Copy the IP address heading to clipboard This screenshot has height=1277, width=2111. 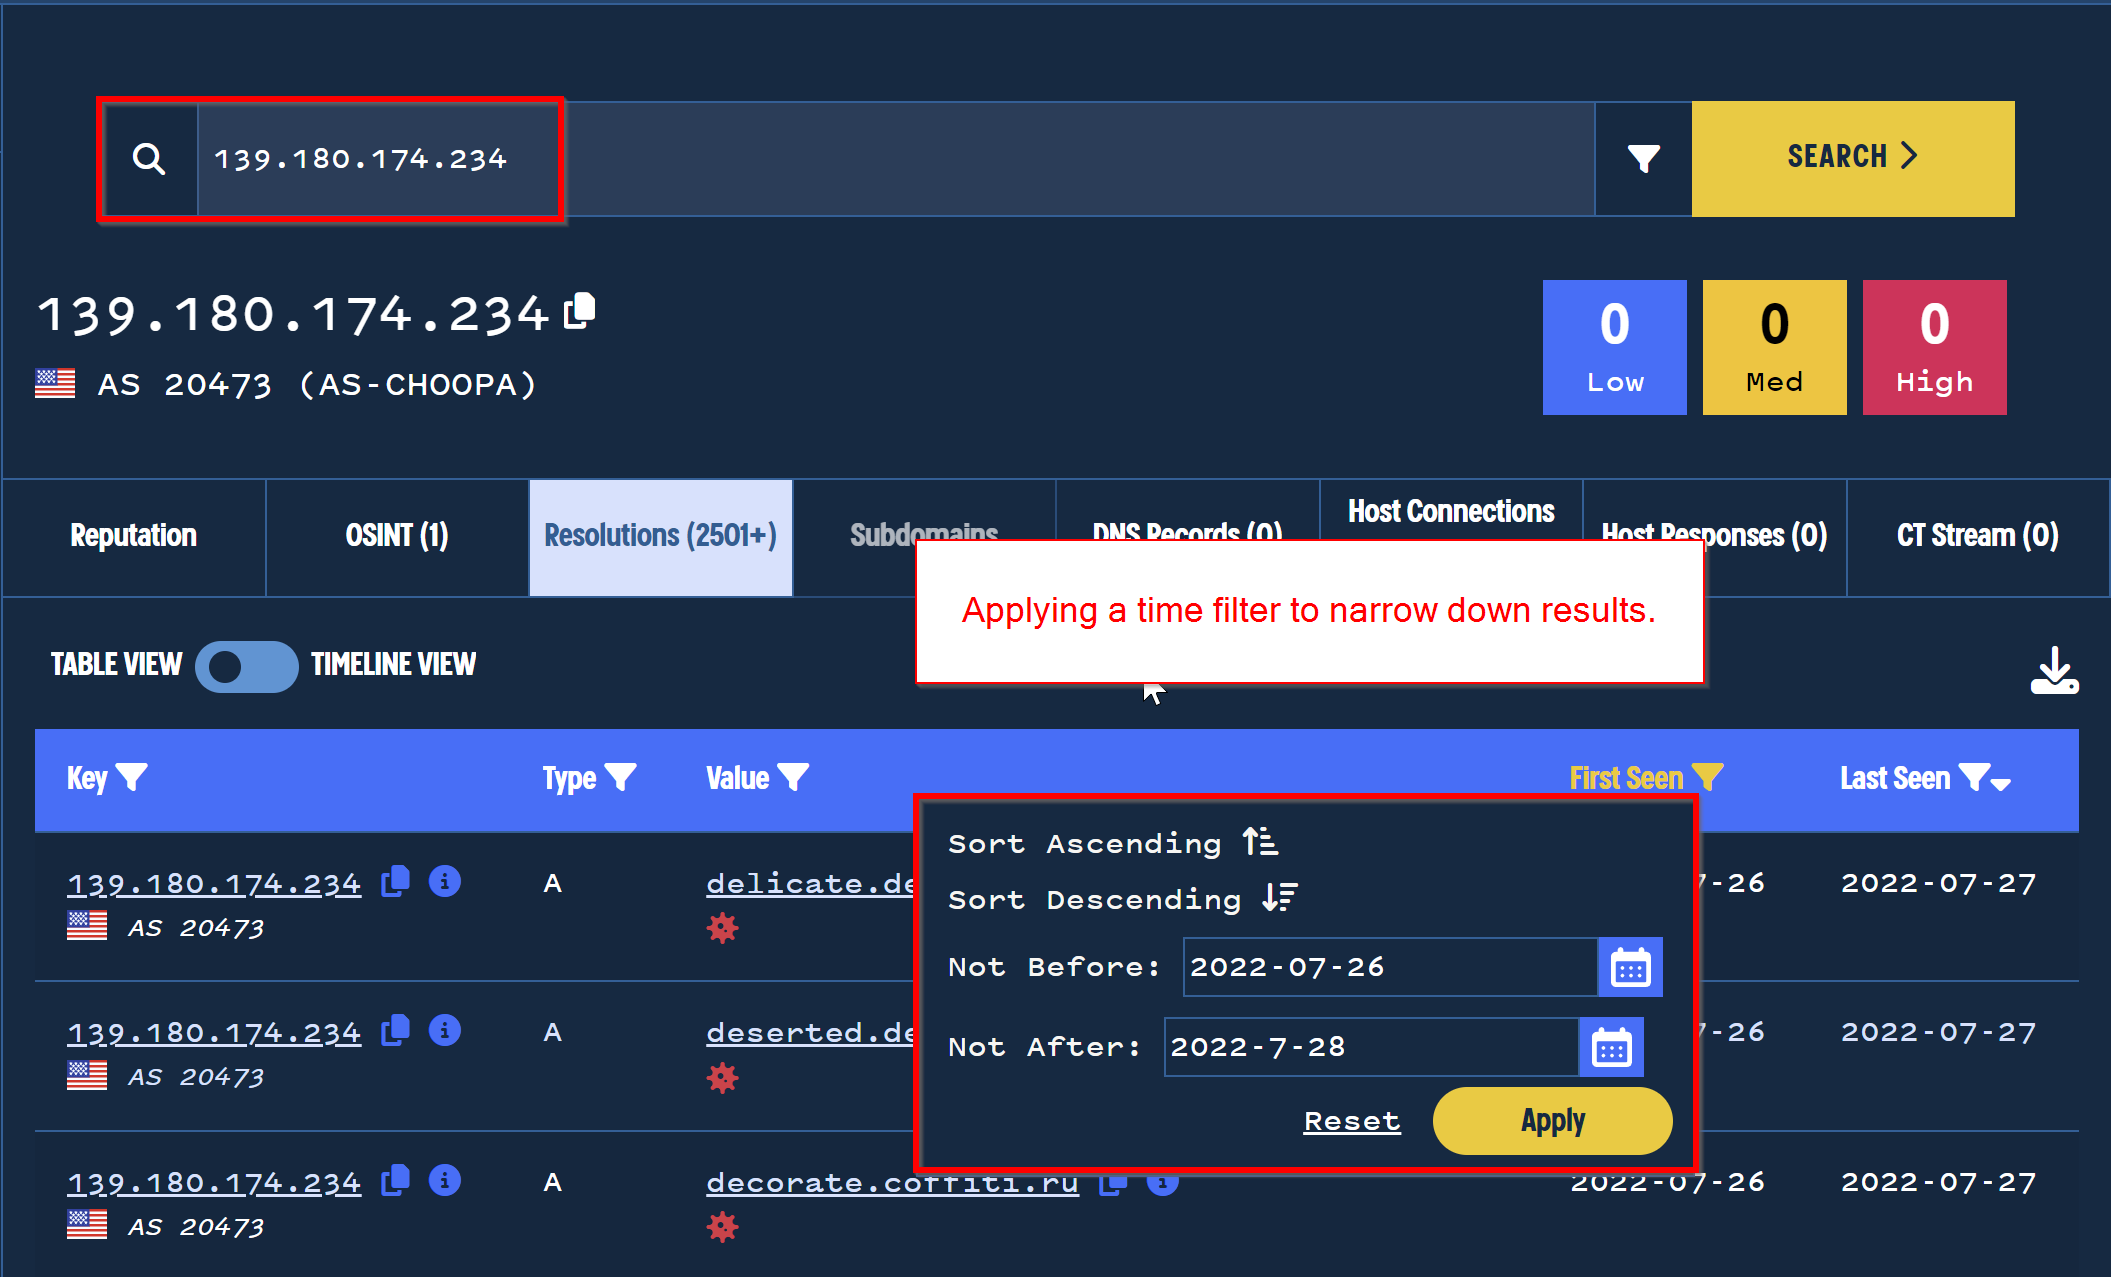[580, 311]
